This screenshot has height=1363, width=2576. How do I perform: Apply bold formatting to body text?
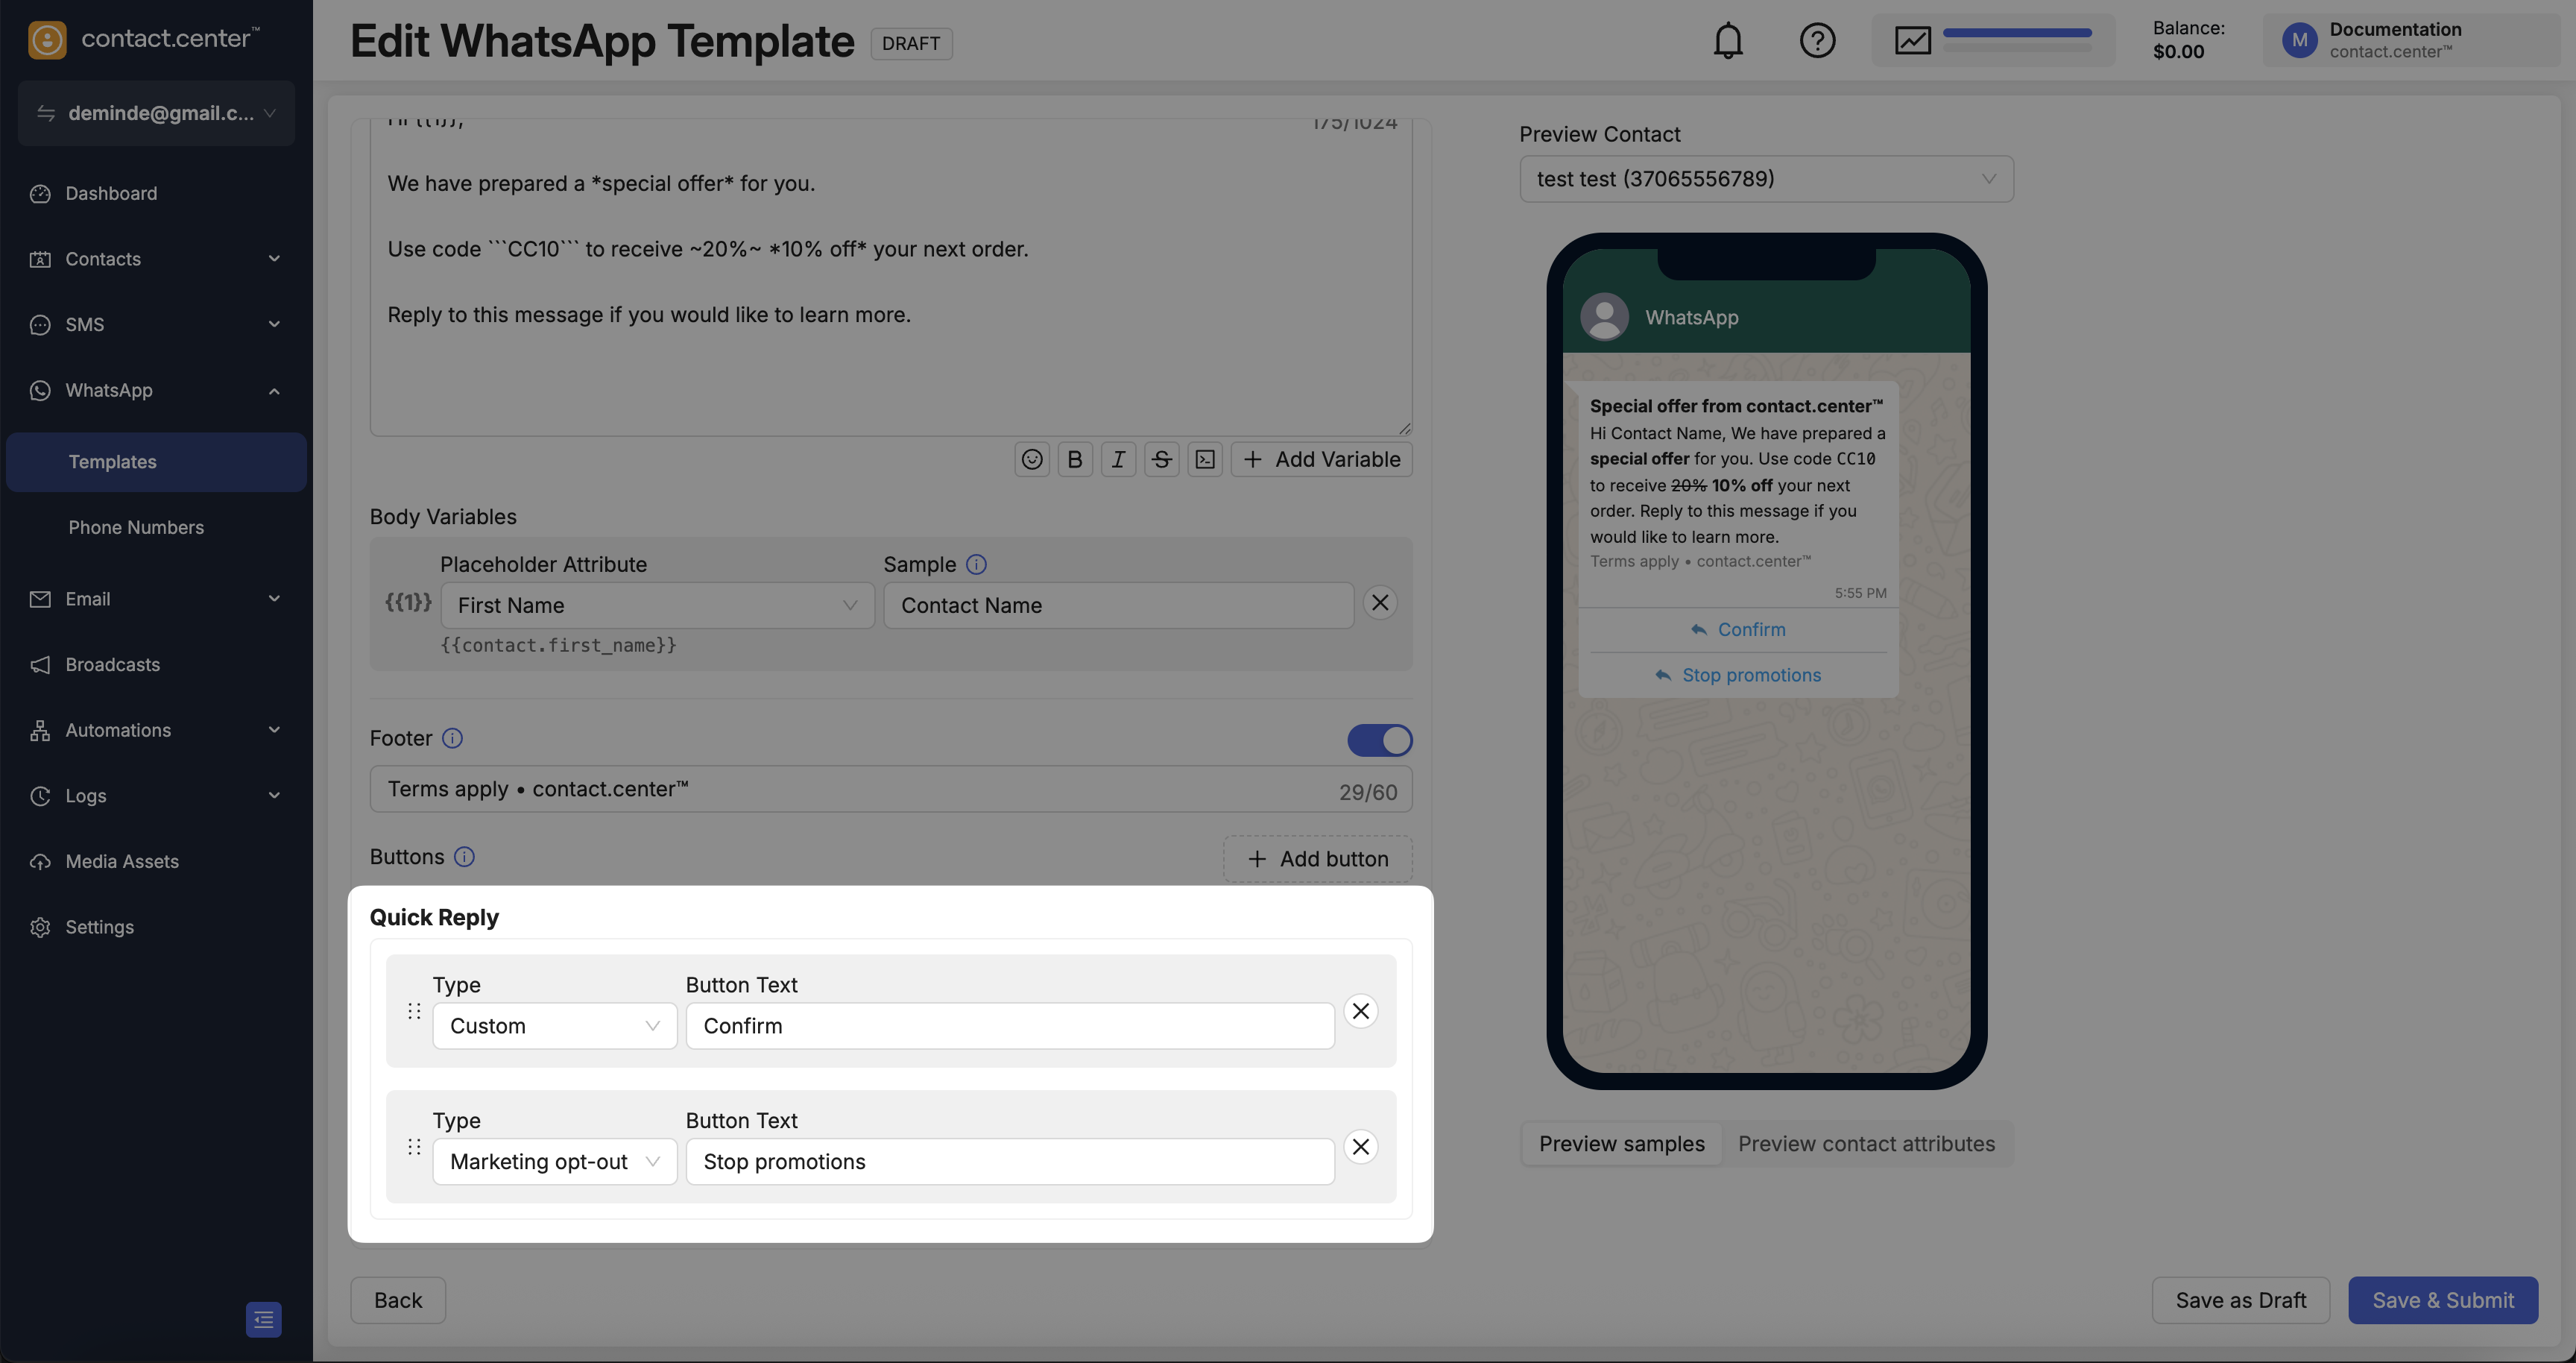click(1075, 459)
